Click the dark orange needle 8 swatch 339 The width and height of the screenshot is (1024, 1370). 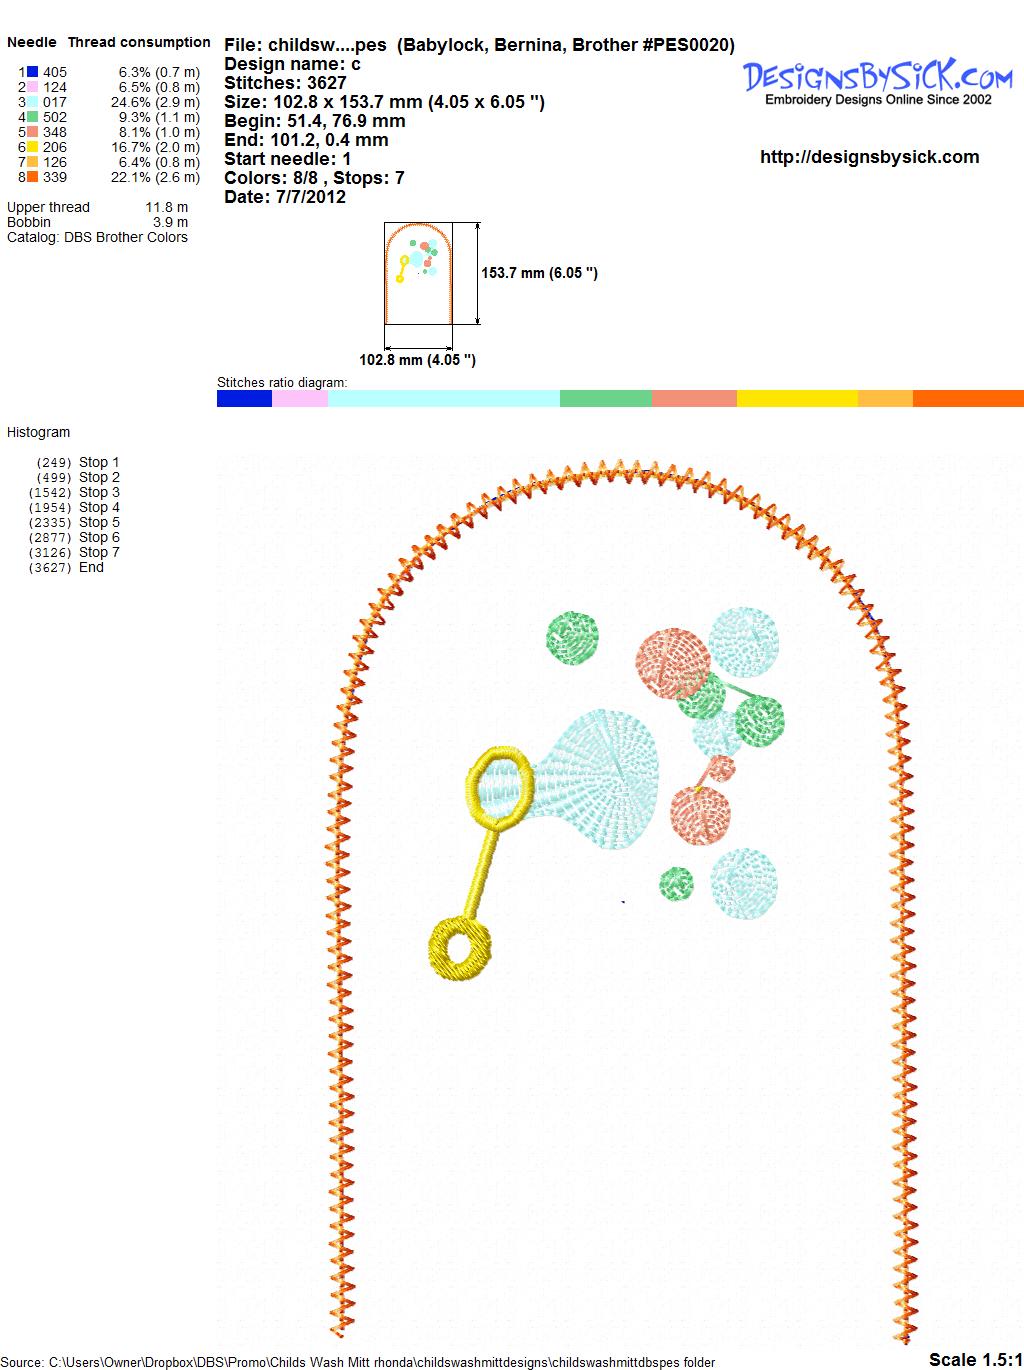pyautogui.click(x=33, y=177)
